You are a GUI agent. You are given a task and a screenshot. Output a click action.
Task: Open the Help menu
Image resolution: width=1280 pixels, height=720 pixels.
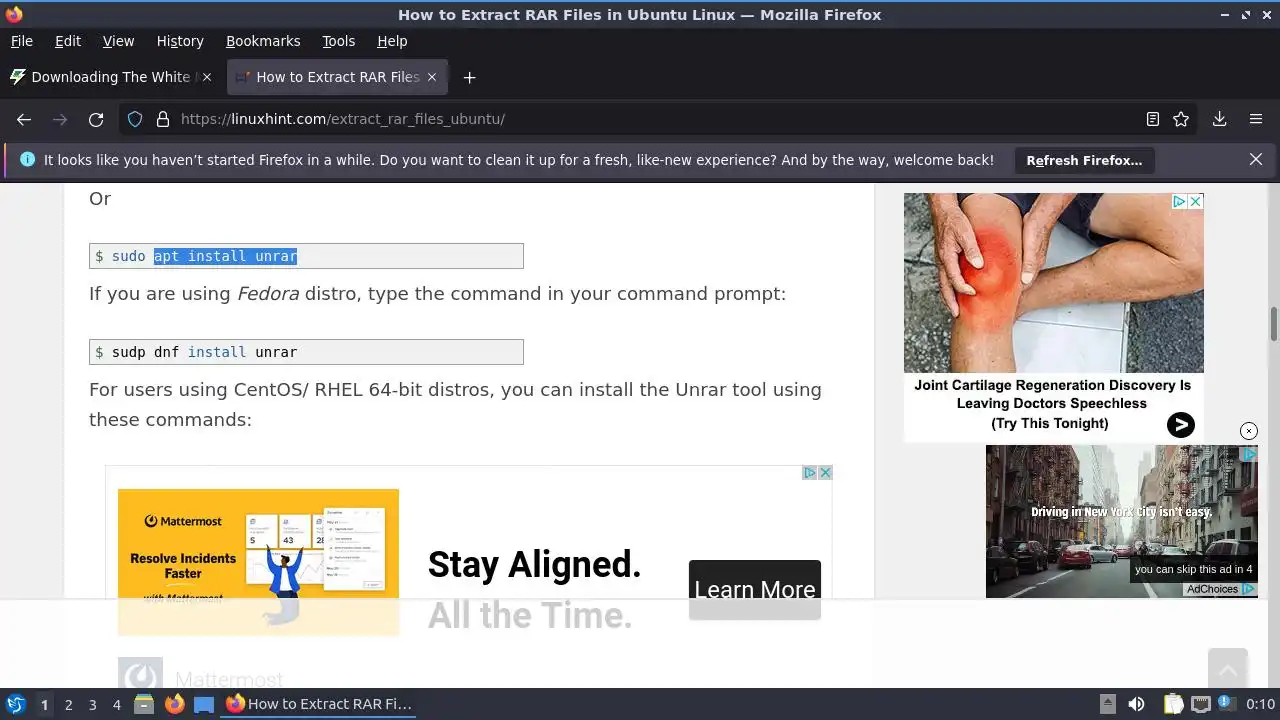click(392, 41)
